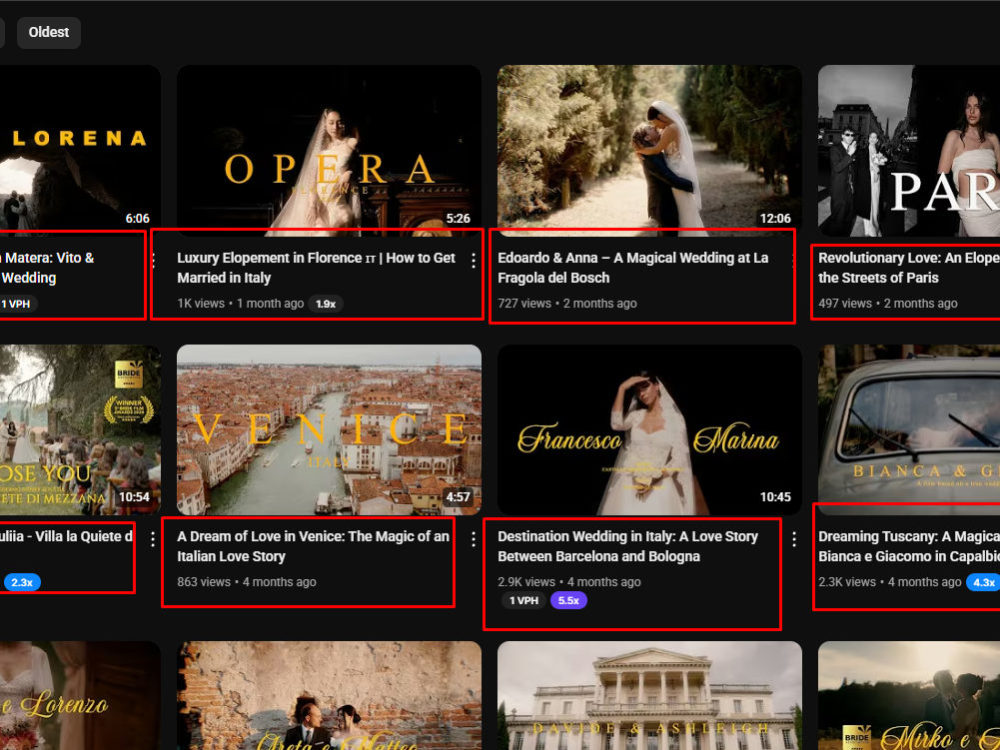Open the Davide & Ashleigh villa thumbnail

tap(649, 696)
